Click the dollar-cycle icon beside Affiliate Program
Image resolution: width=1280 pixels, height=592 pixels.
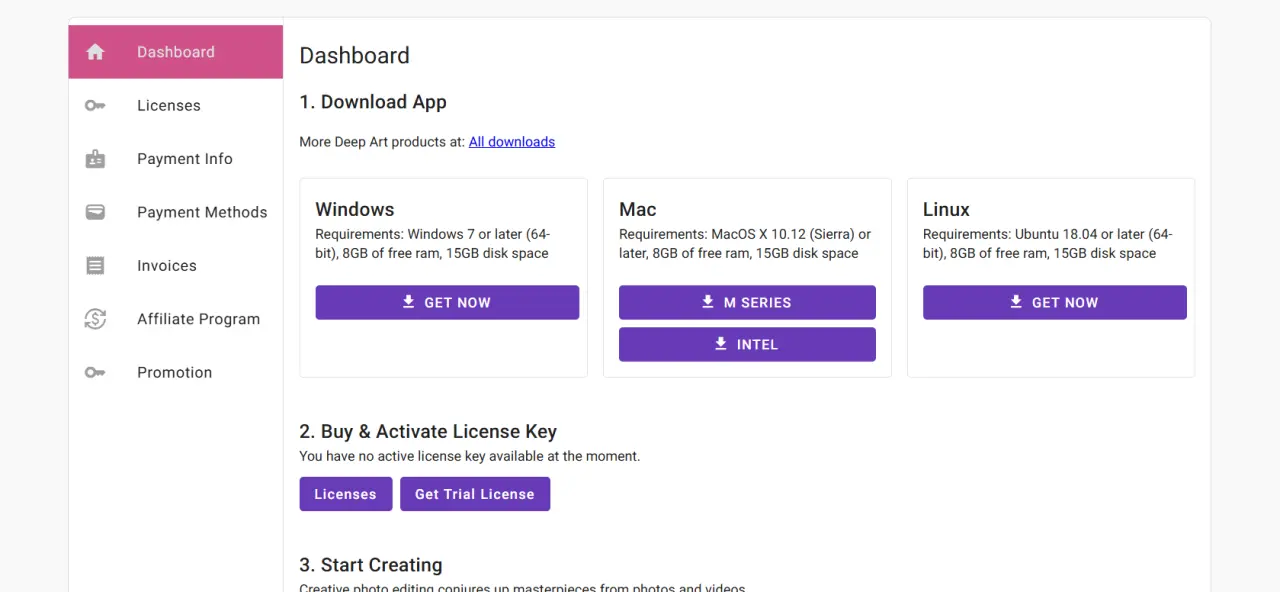tap(95, 319)
